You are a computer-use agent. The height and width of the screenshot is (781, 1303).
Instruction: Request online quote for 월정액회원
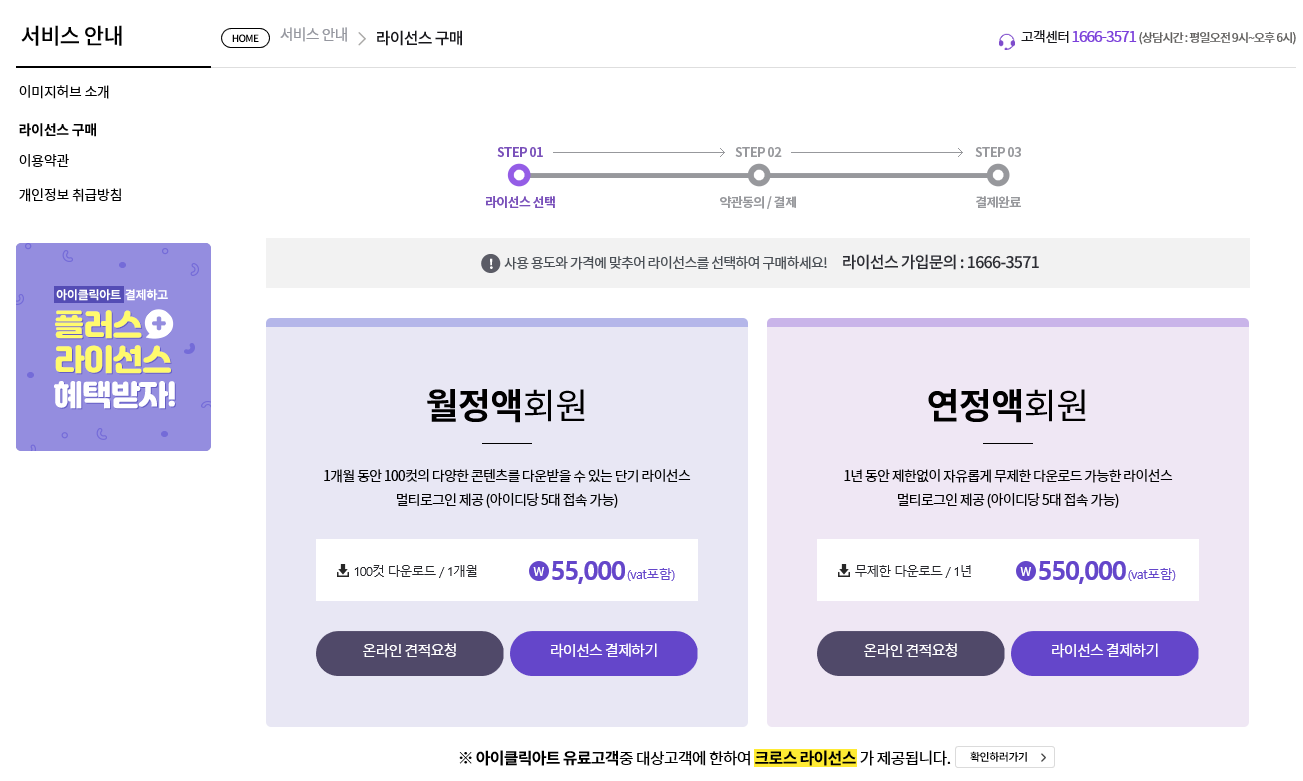pos(410,653)
